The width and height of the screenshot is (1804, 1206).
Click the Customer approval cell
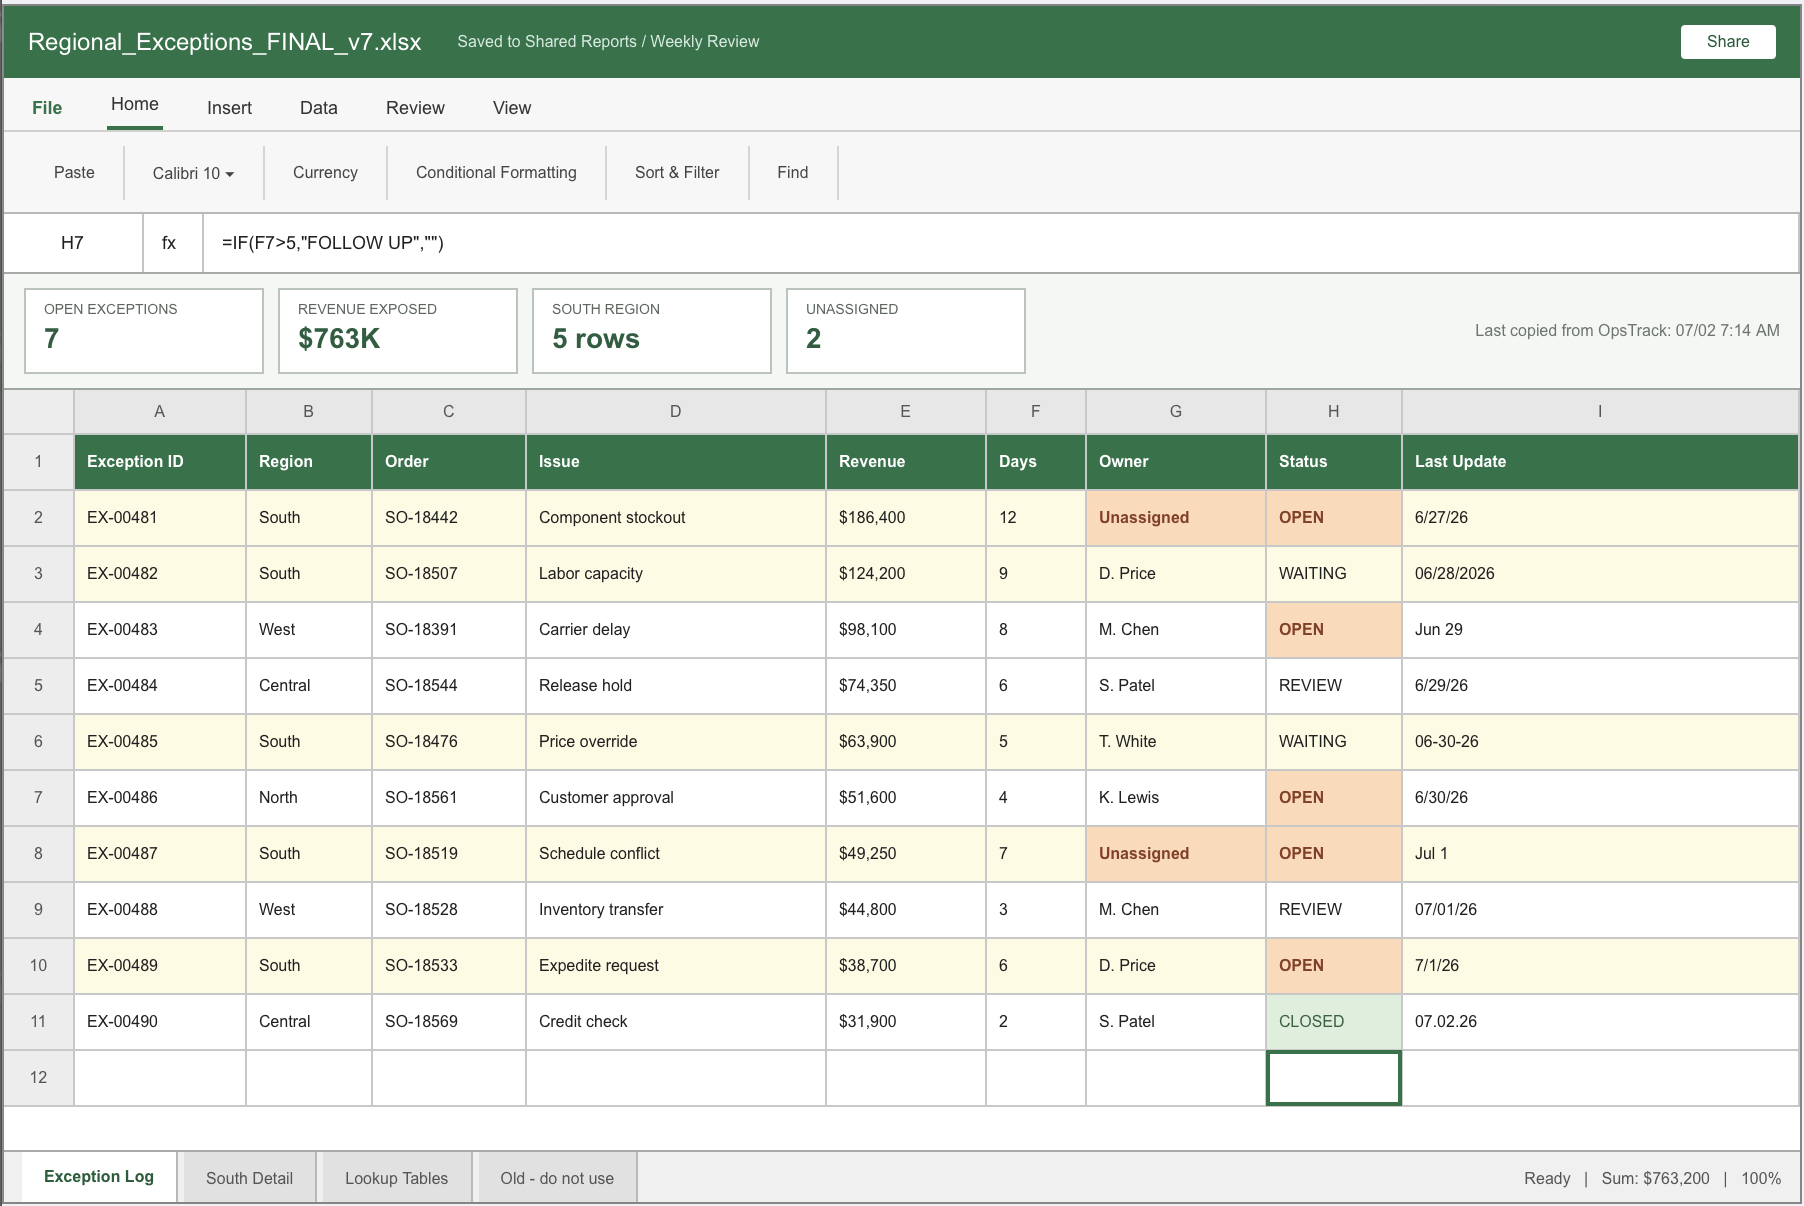tap(676, 797)
